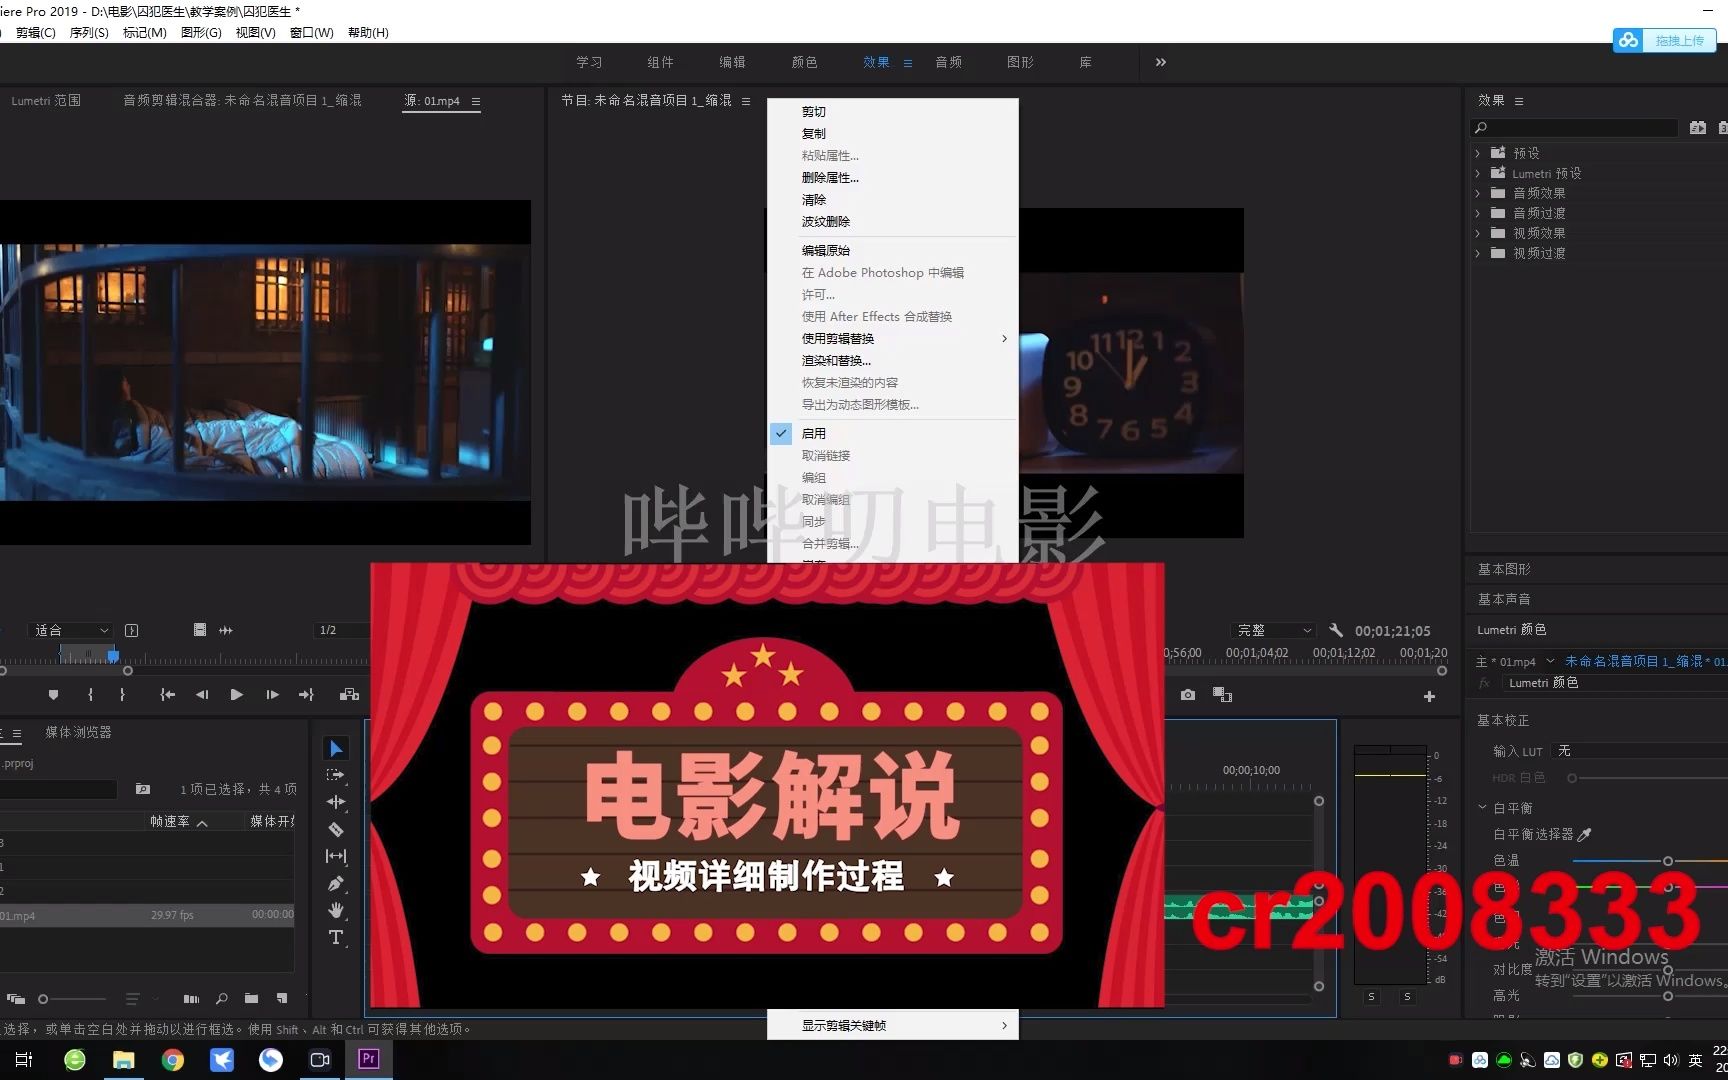
Task: Open 媒体浏览器 tab
Action: [x=78, y=732]
